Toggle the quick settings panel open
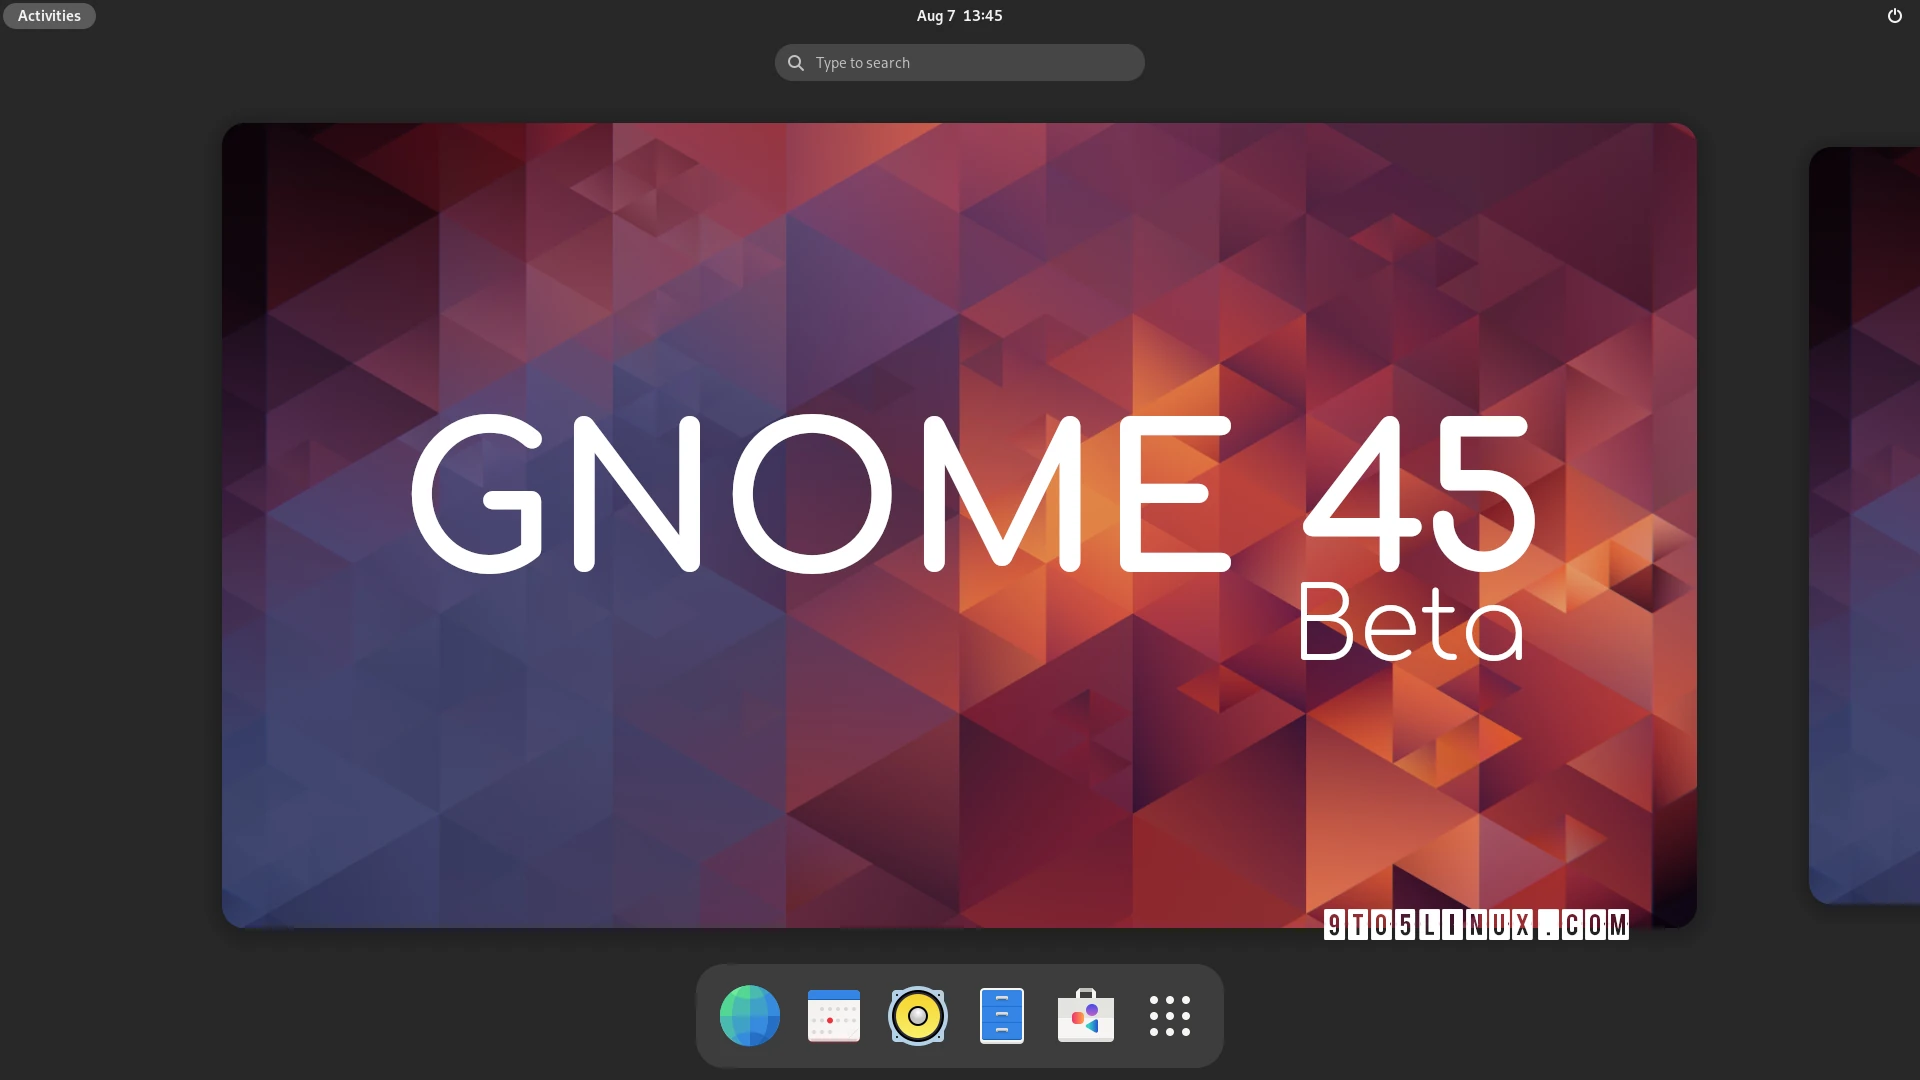This screenshot has height=1080, width=1920. click(x=1894, y=15)
